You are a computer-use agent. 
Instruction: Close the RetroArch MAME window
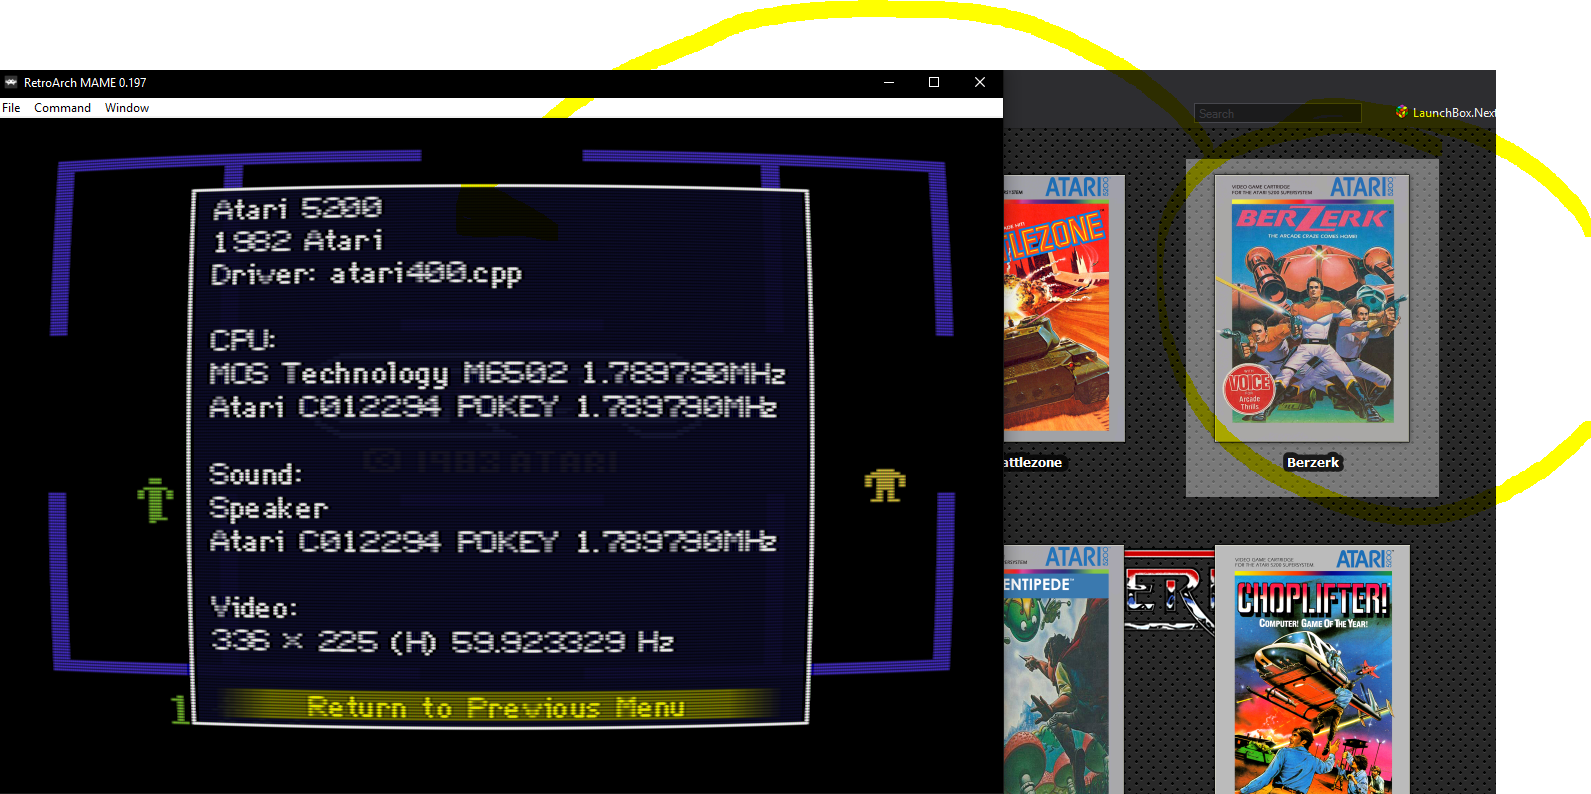pyautogui.click(x=980, y=82)
